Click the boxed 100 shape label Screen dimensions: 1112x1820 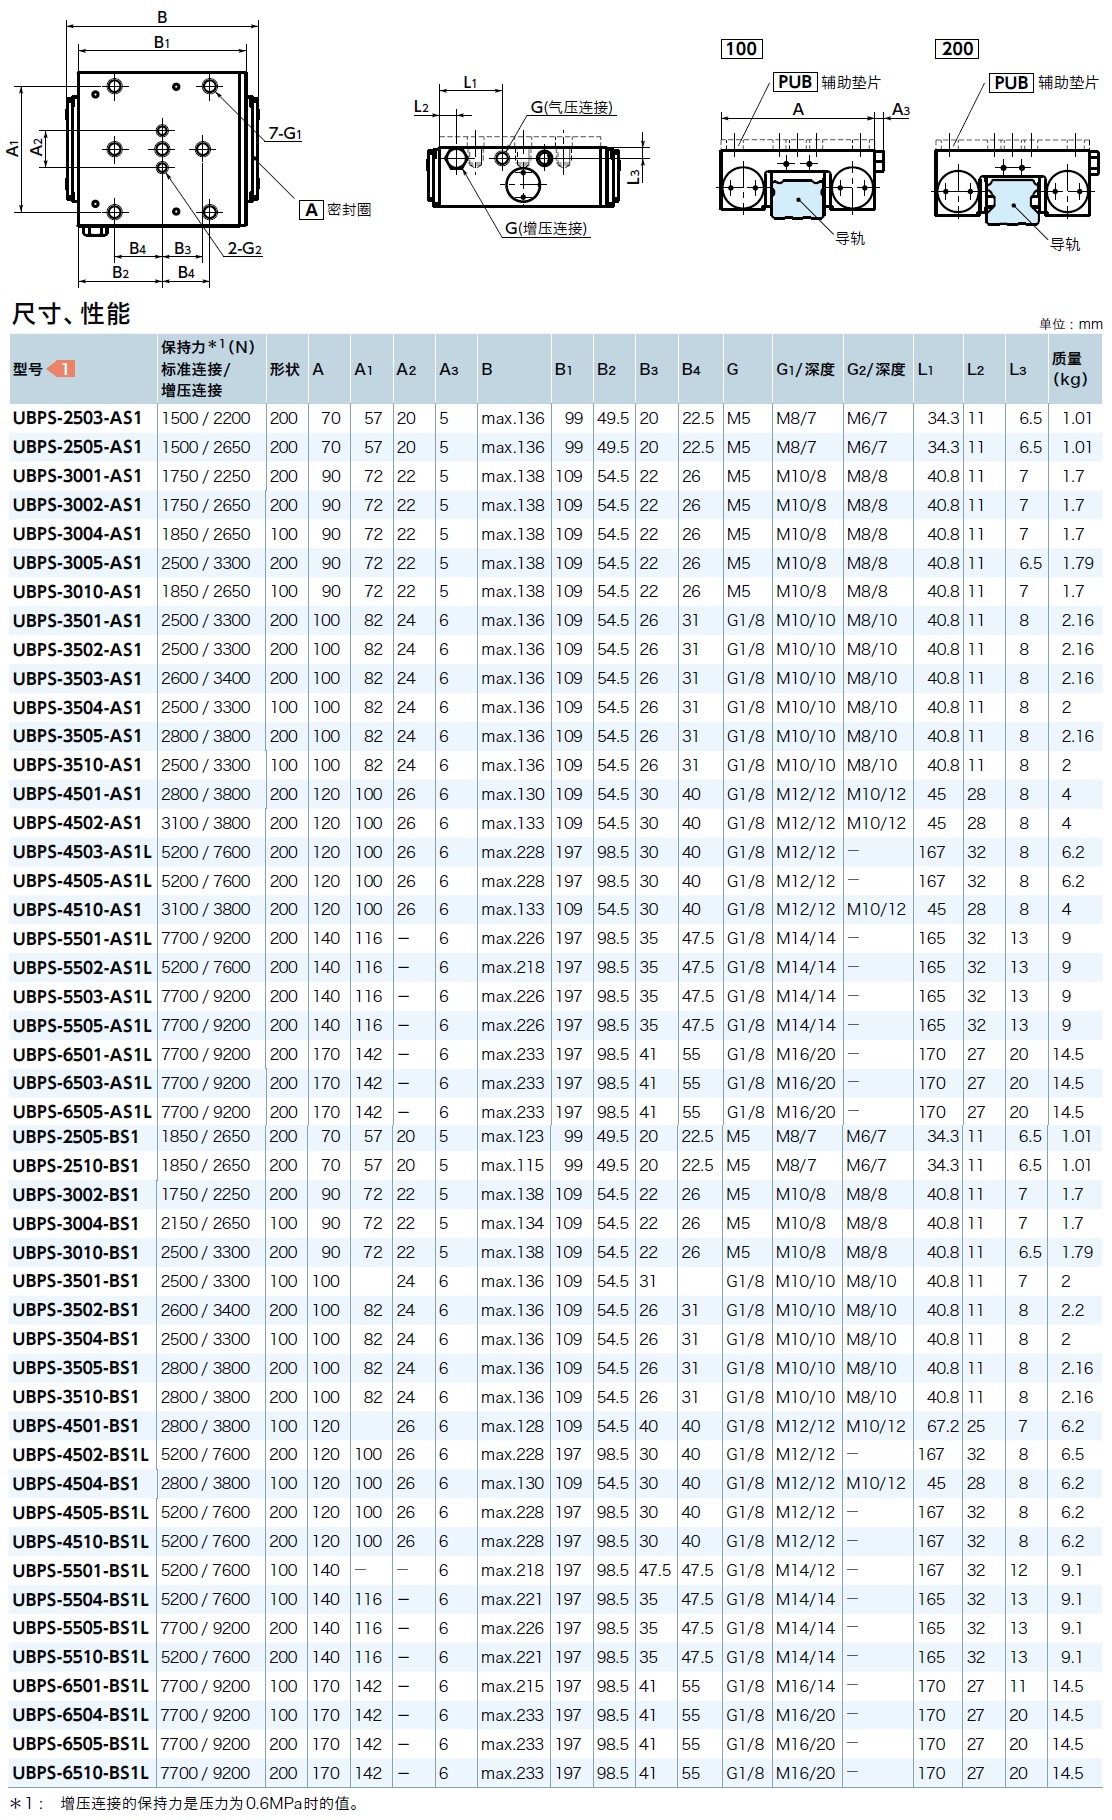coord(741,49)
